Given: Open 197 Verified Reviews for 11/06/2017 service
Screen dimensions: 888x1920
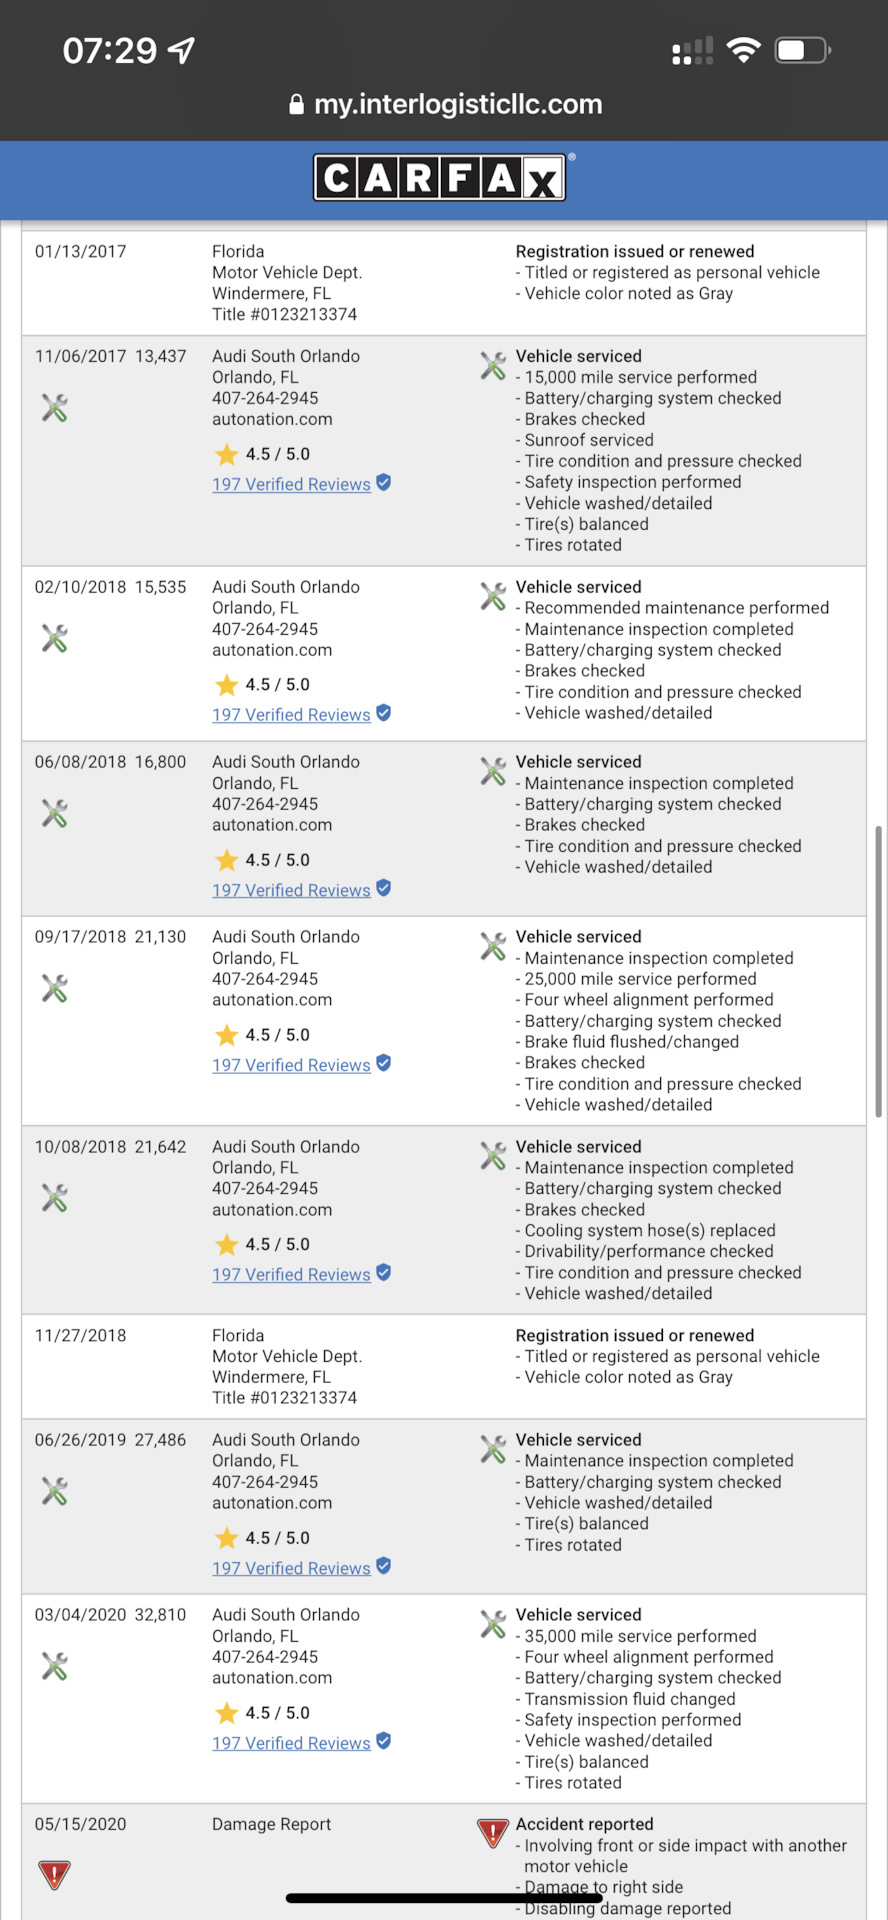Looking at the screenshot, I should (291, 484).
